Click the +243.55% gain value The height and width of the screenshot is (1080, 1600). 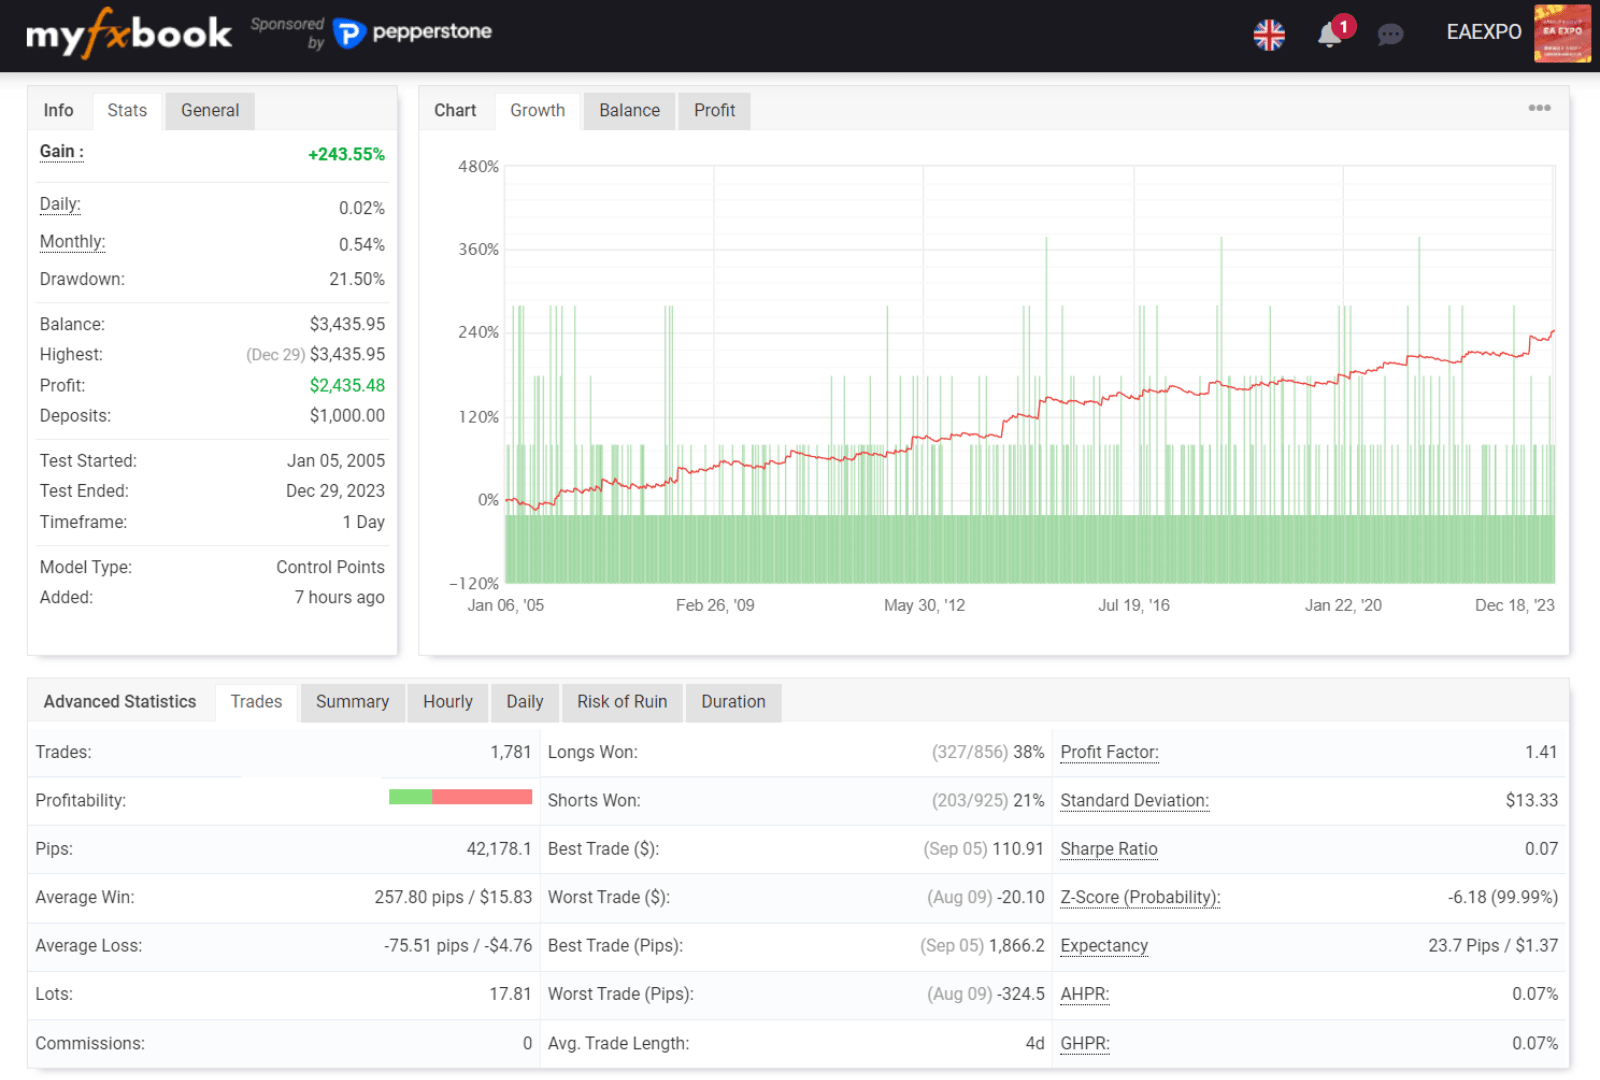click(346, 154)
